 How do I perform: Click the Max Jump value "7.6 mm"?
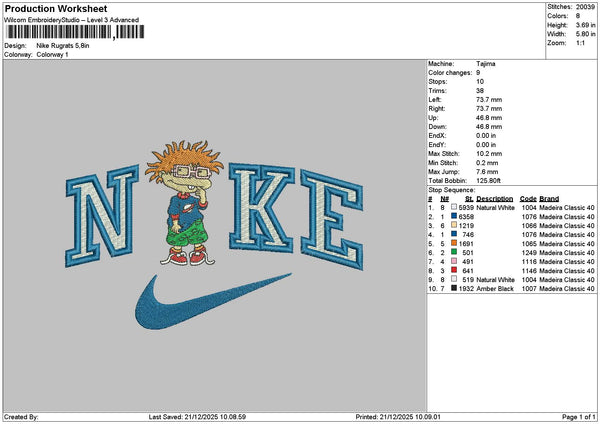point(487,172)
